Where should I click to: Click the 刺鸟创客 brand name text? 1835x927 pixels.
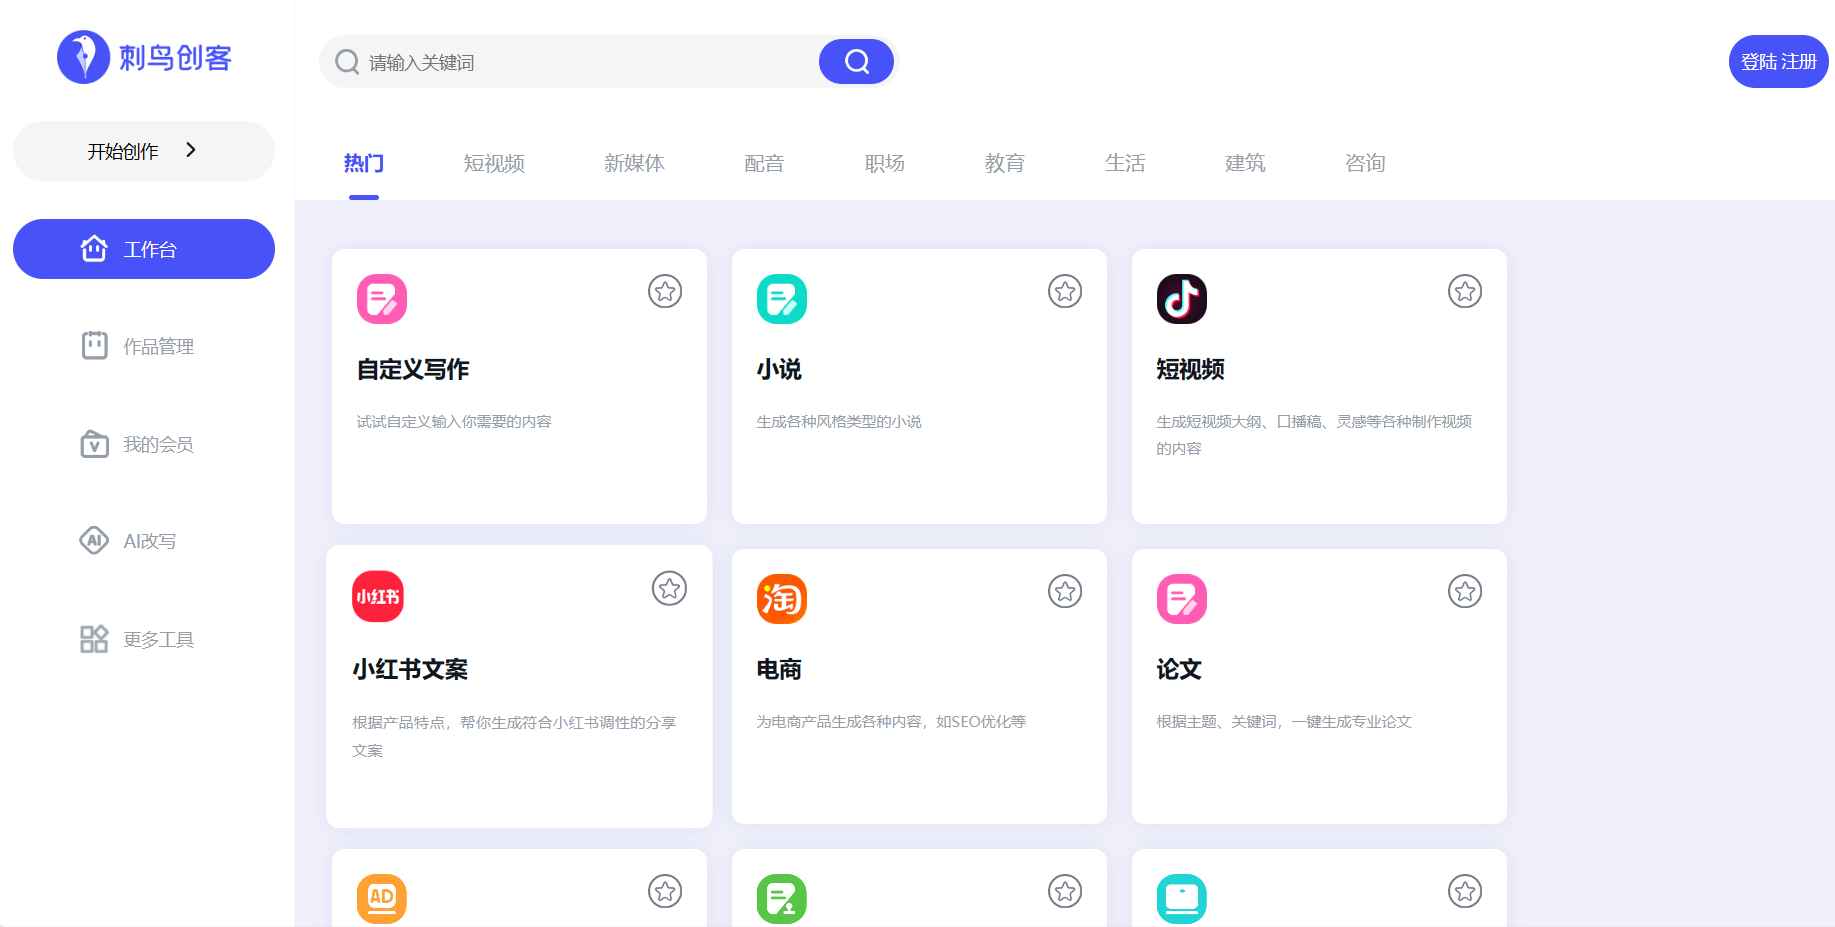[175, 58]
